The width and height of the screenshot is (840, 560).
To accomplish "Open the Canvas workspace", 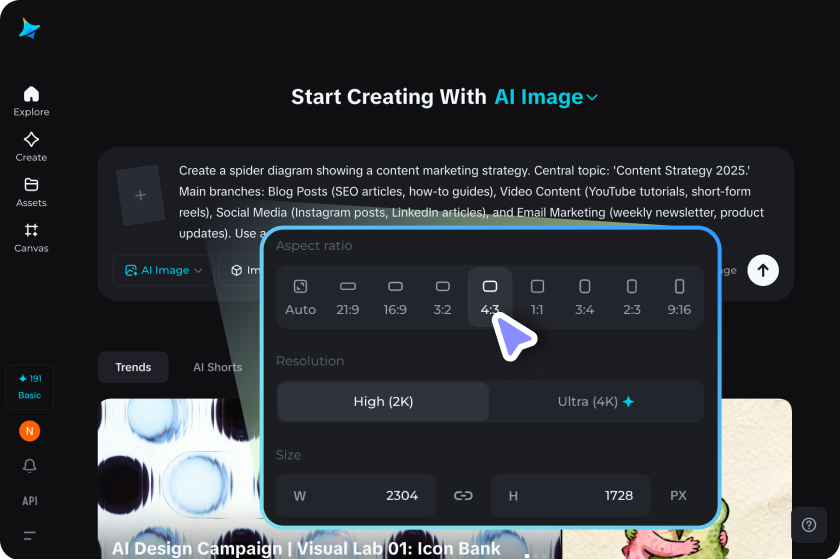I will [31, 238].
